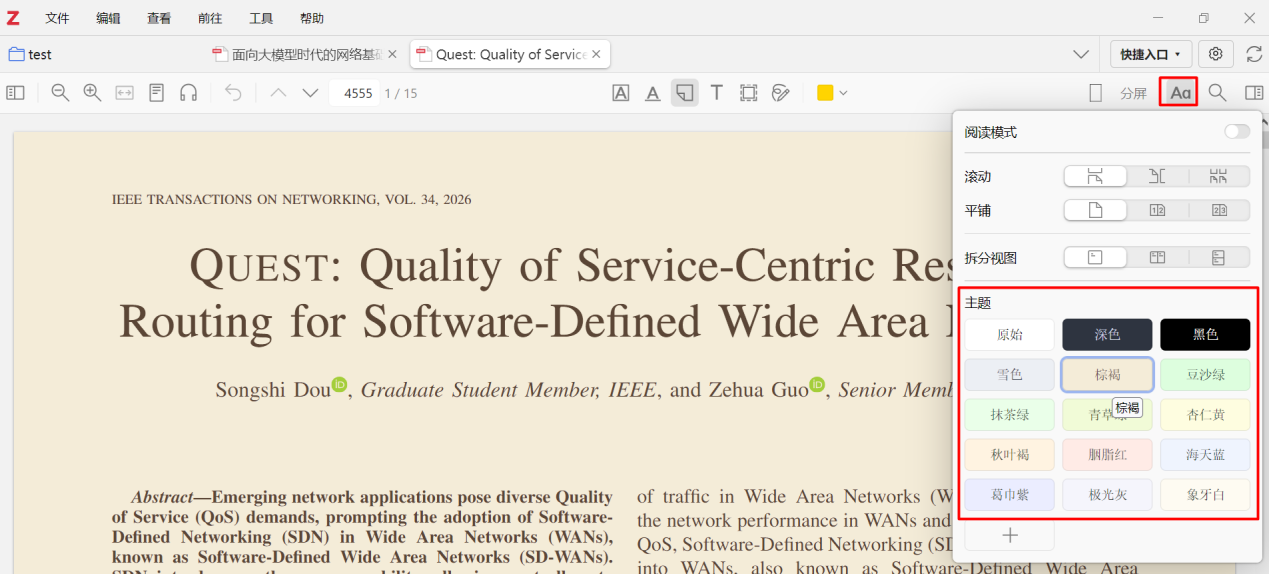Click the page-view document icon
Viewport: 1269px width, 574px height.
[156, 93]
